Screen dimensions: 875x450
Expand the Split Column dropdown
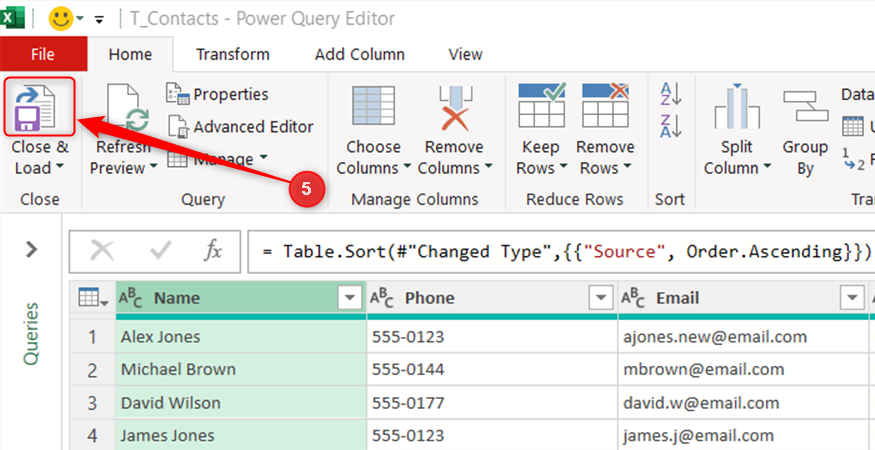tap(767, 167)
